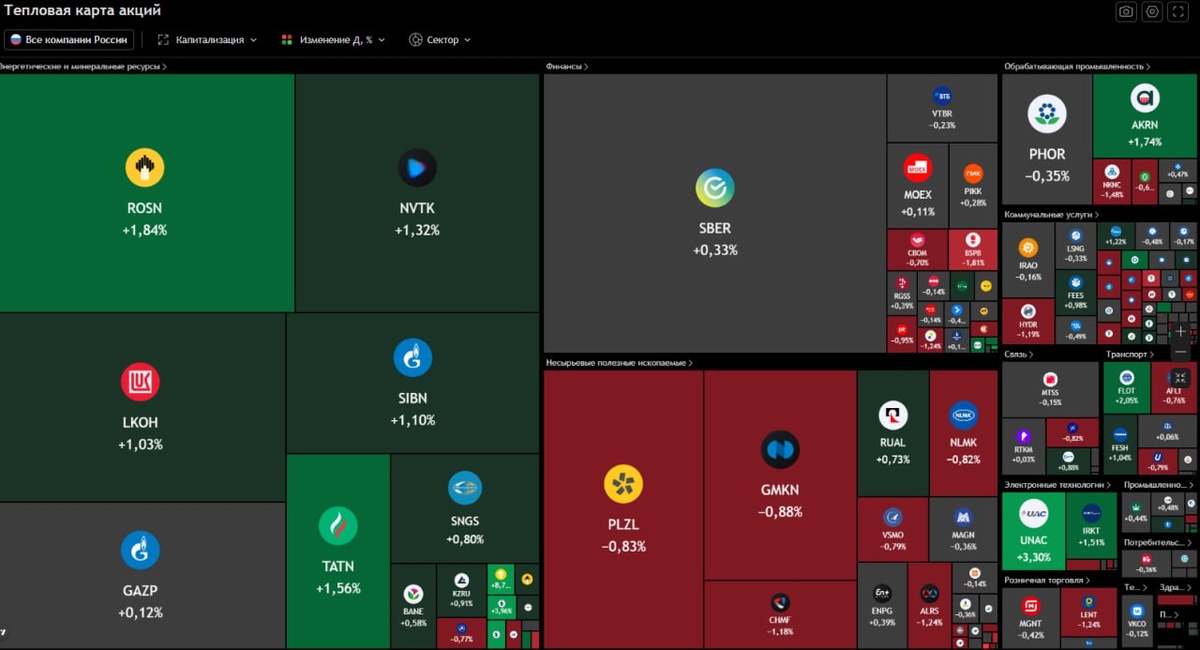Viewport: 1200px width, 650px height.
Task: Open the LSNG stock tile
Action: [1076, 245]
